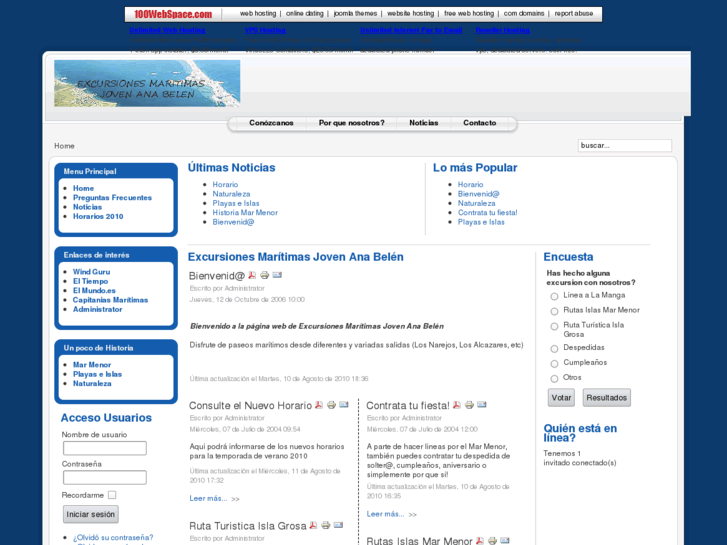Viewport: 727px width, 545px height.
Task: Email Rutas Islas Mar Menor article
Action: [504, 540]
